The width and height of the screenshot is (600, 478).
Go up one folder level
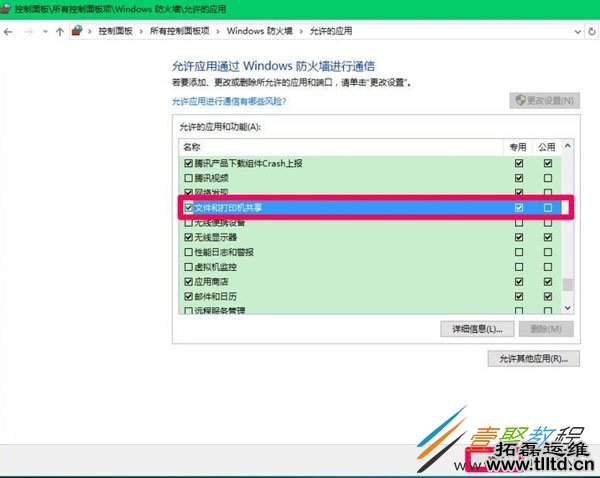(60, 32)
